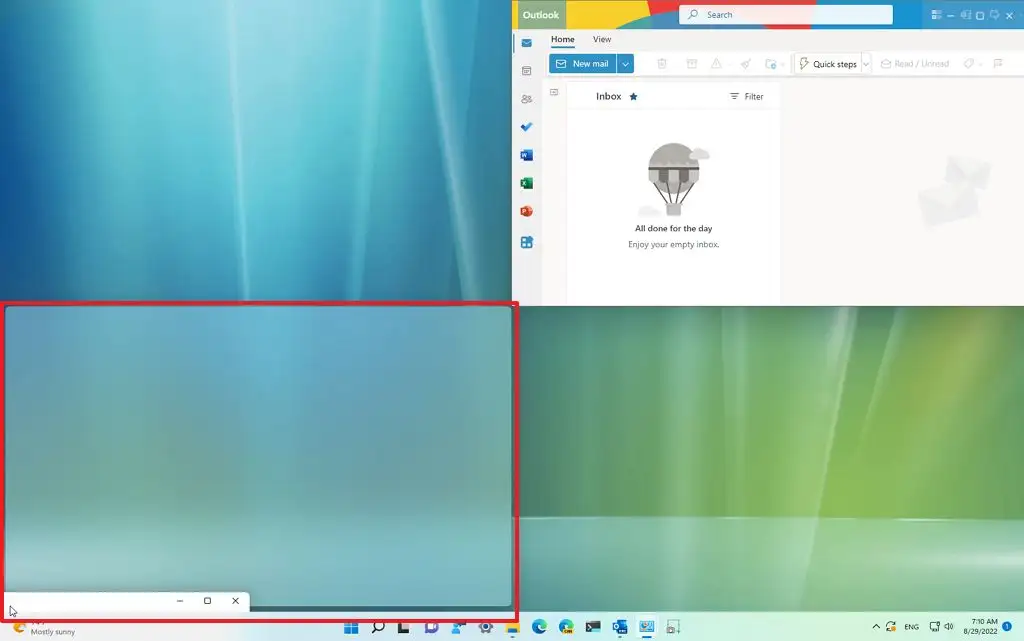Open the Calendar icon in Outlook sidebar
This screenshot has width=1024, height=641.
tap(527, 71)
